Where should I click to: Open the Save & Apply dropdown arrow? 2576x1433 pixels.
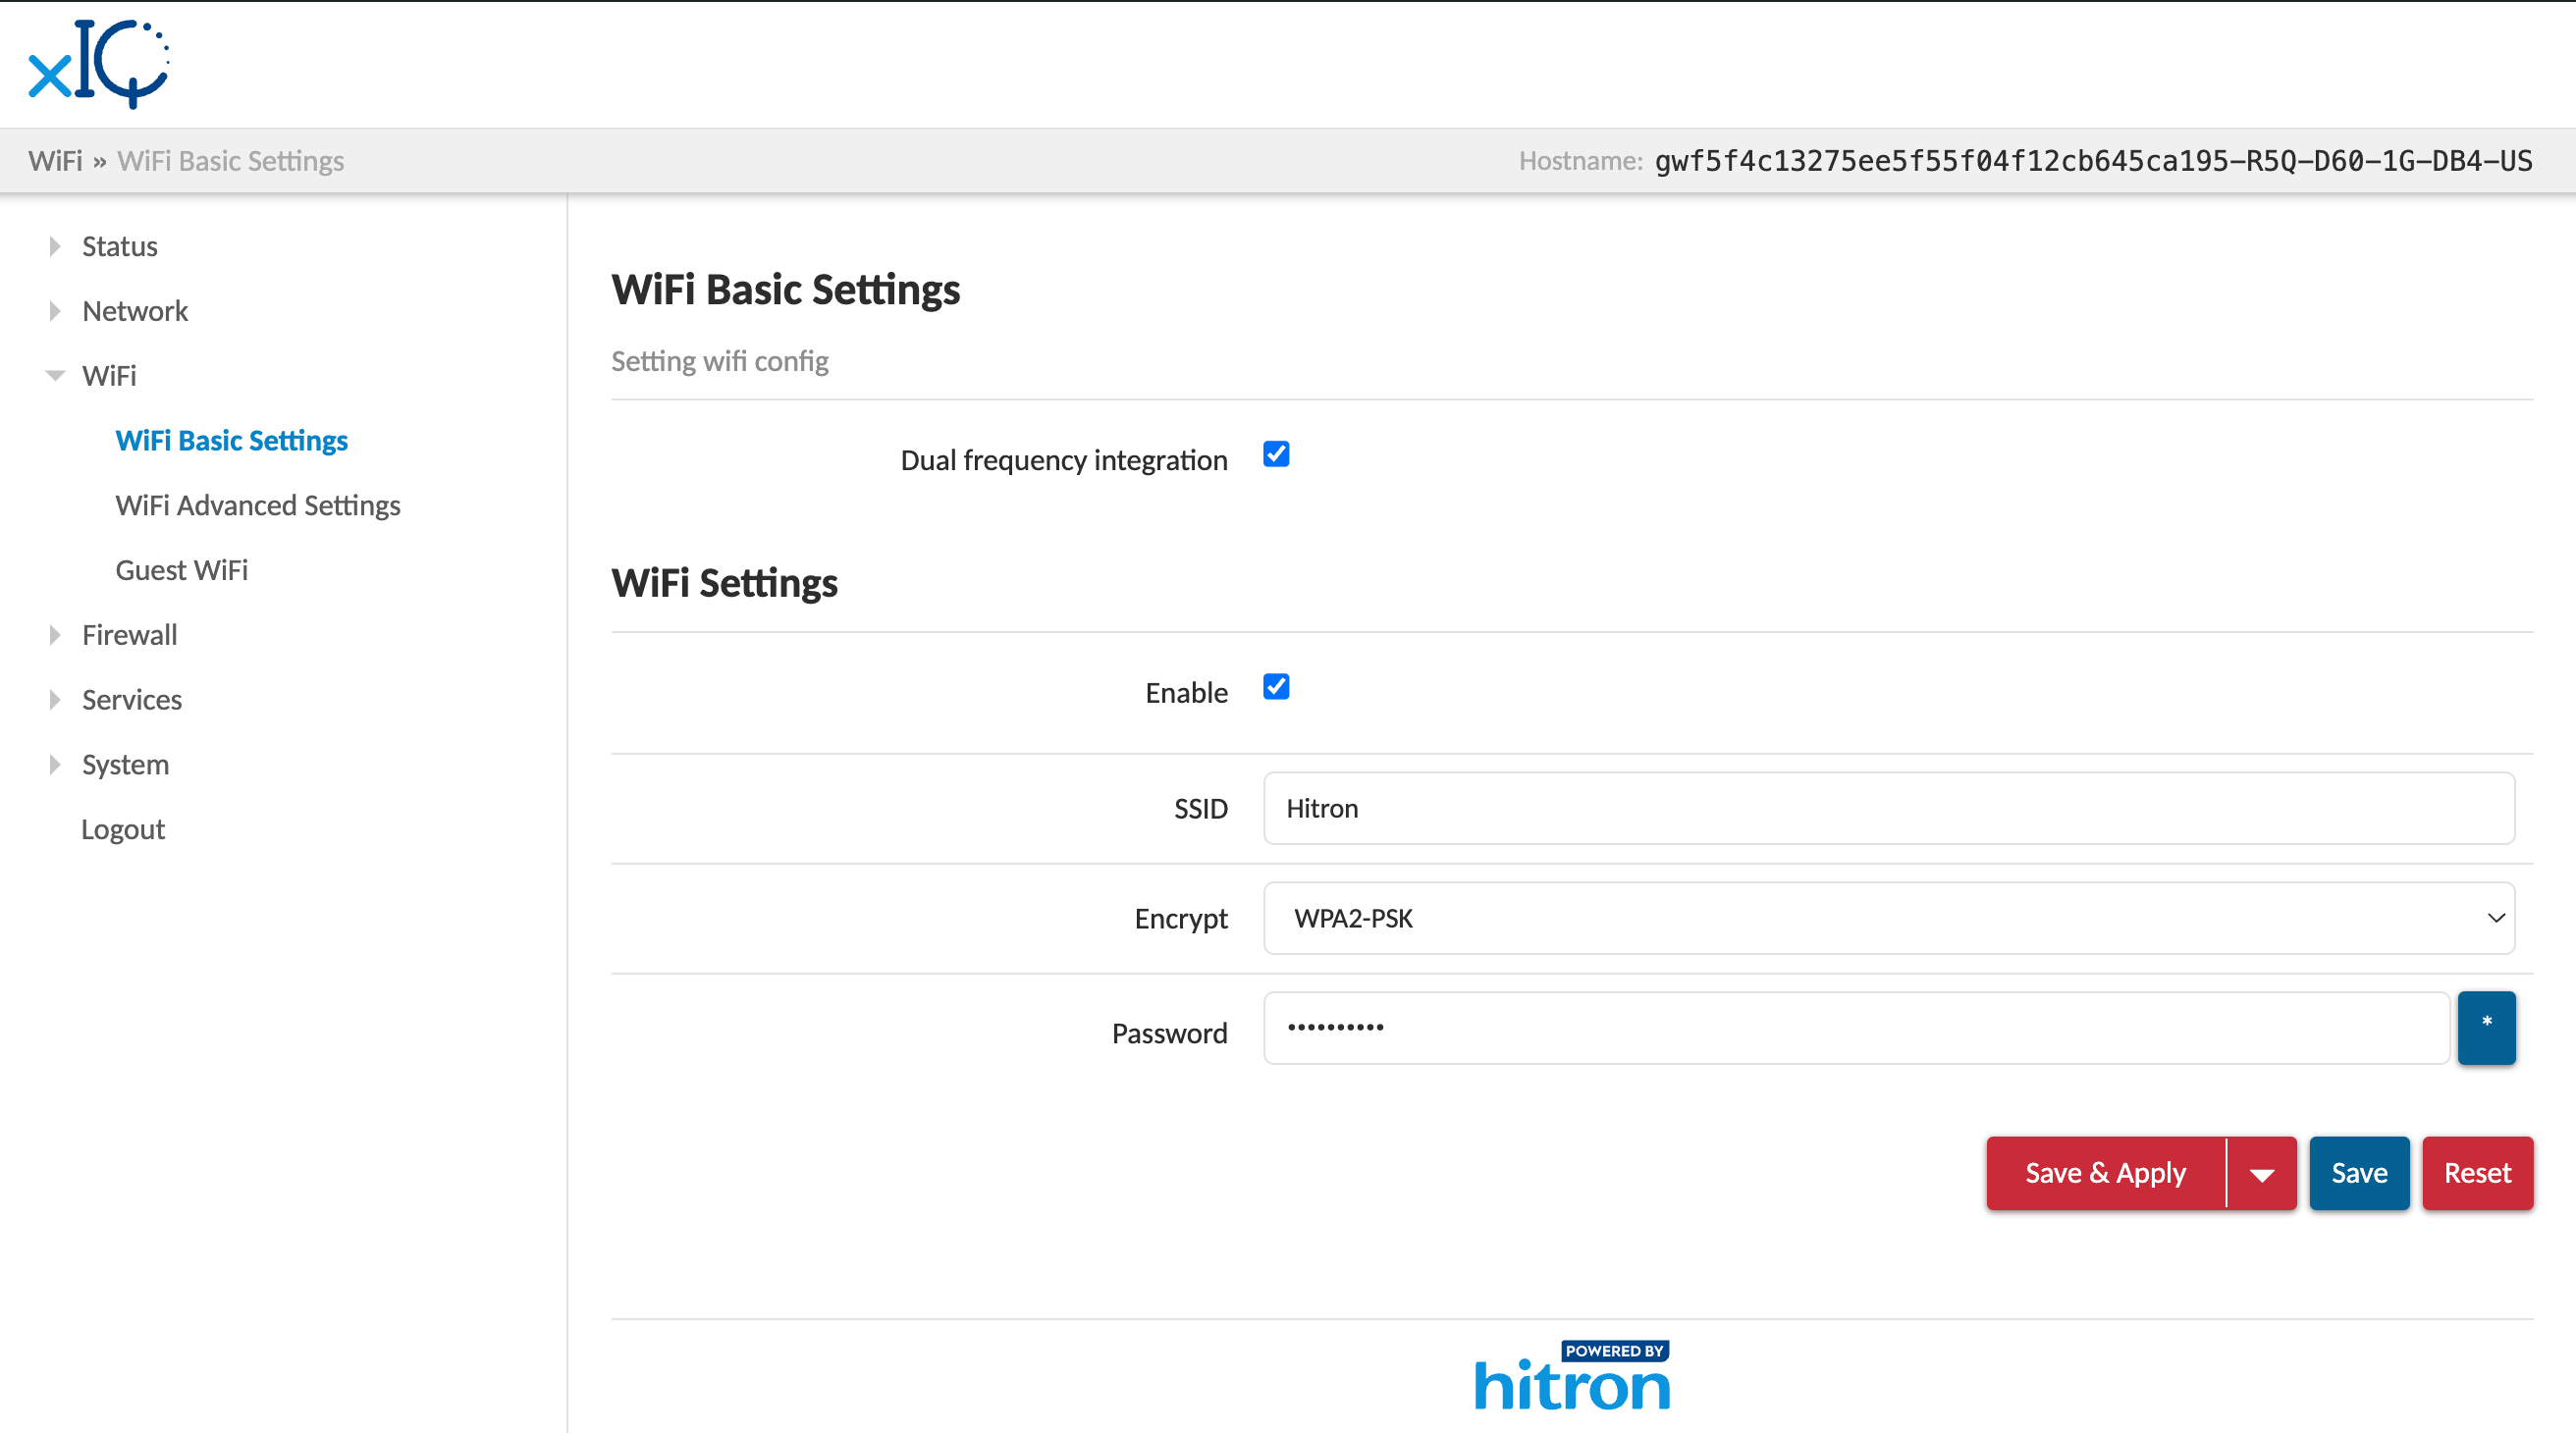2262,1174
